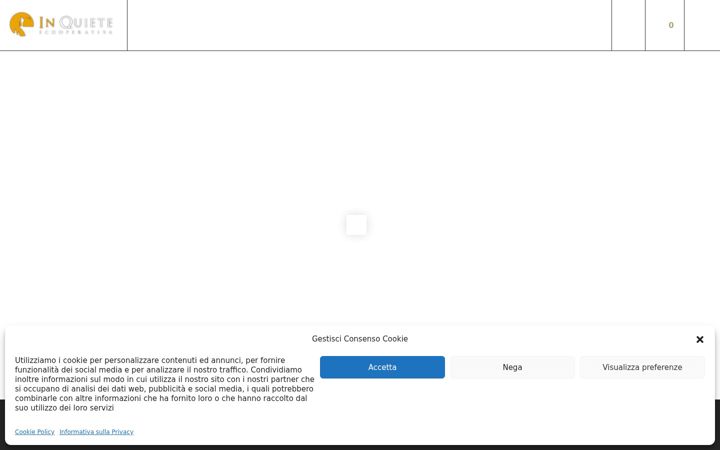Accept cookies with the Accetta button
The image size is (720, 450).
tap(382, 367)
